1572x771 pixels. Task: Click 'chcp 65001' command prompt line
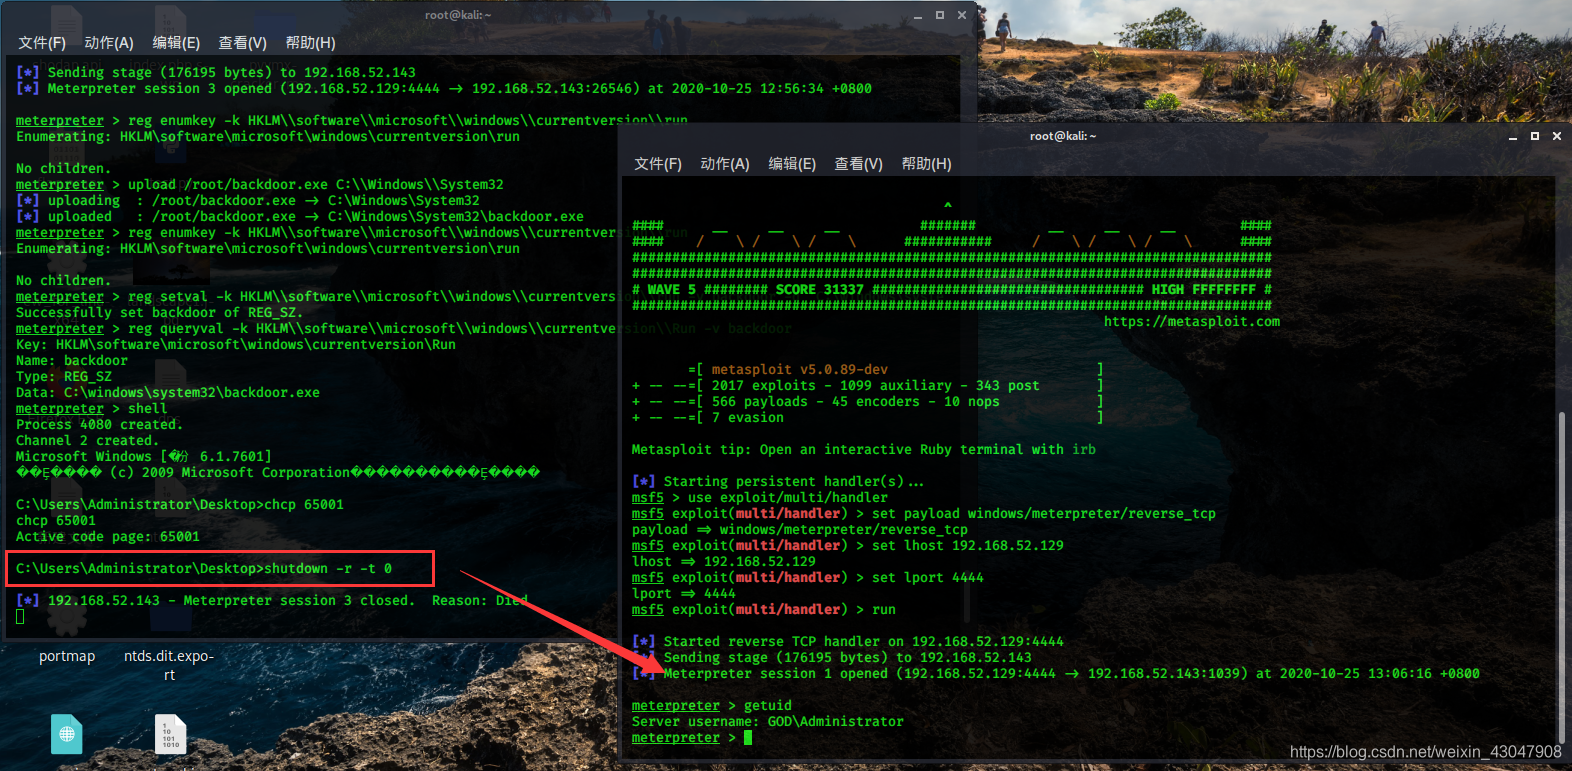(180, 504)
